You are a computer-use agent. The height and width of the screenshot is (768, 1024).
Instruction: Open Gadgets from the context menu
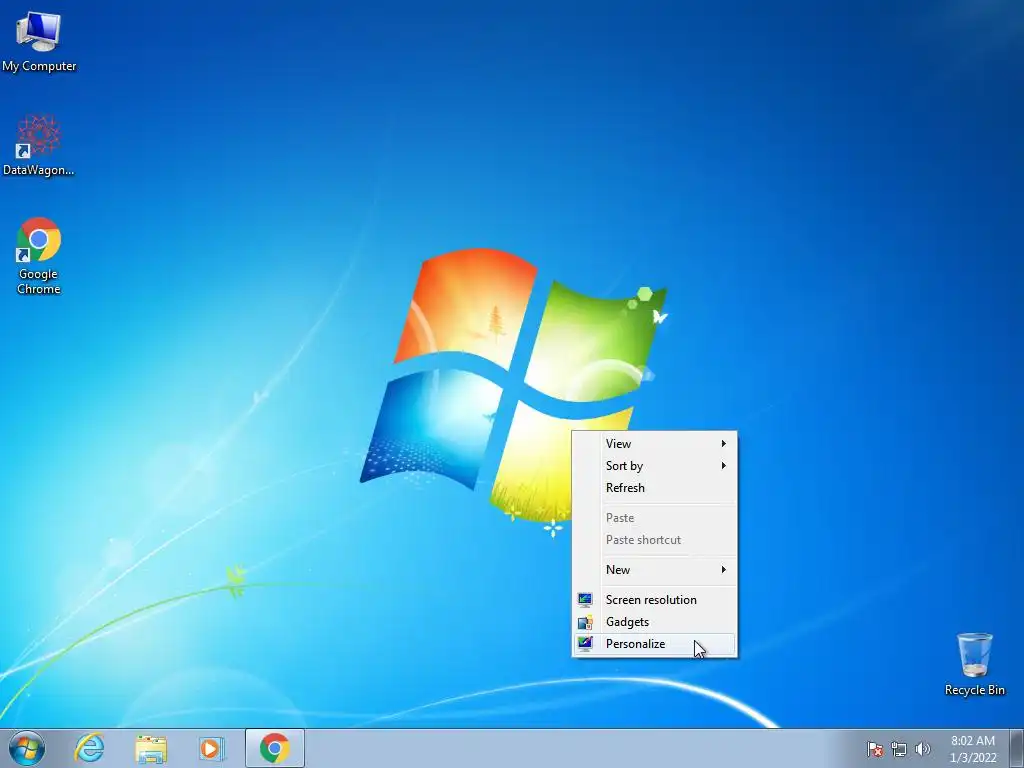tap(654, 622)
